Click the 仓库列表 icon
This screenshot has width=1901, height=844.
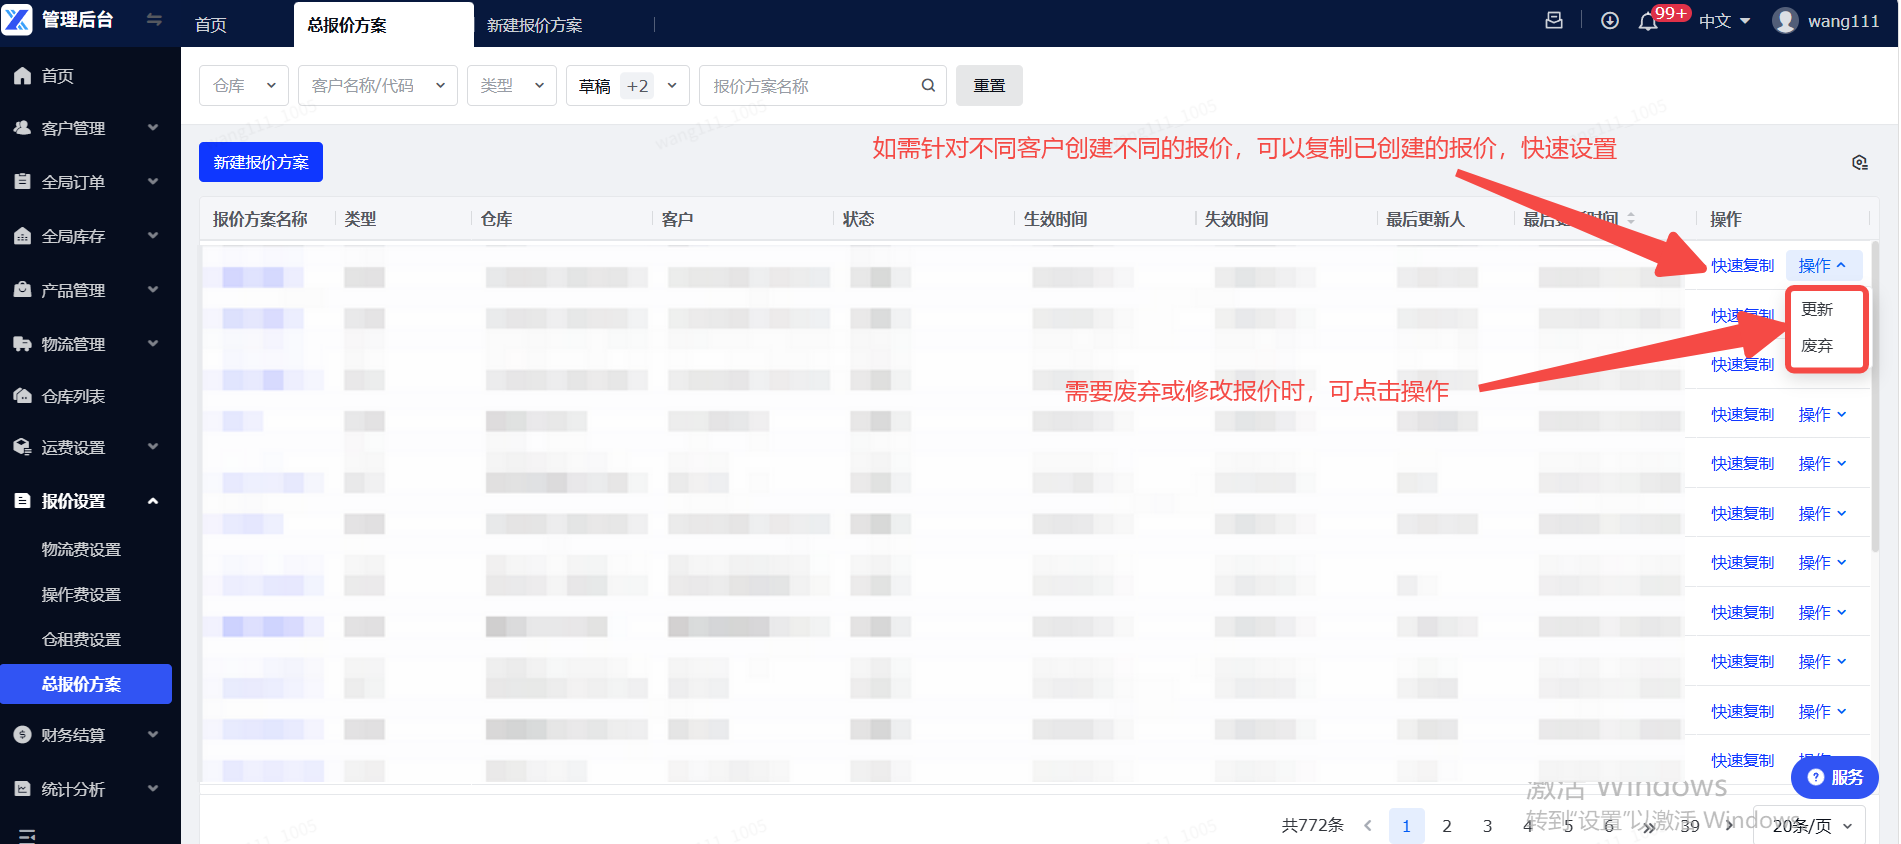[x=22, y=396]
